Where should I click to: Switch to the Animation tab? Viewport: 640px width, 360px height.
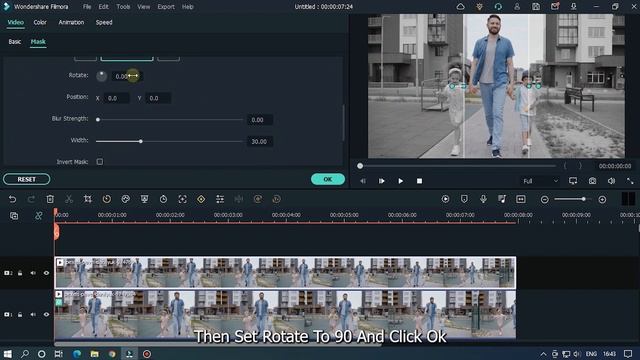(x=71, y=22)
